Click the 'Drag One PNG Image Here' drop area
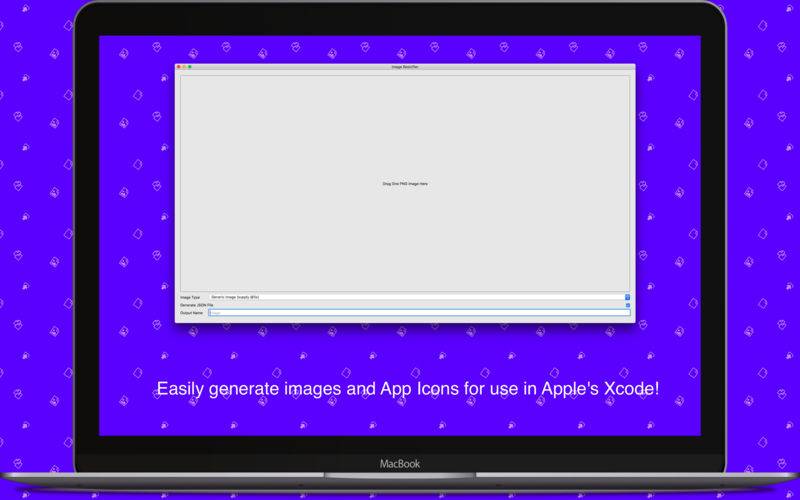 [405, 184]
